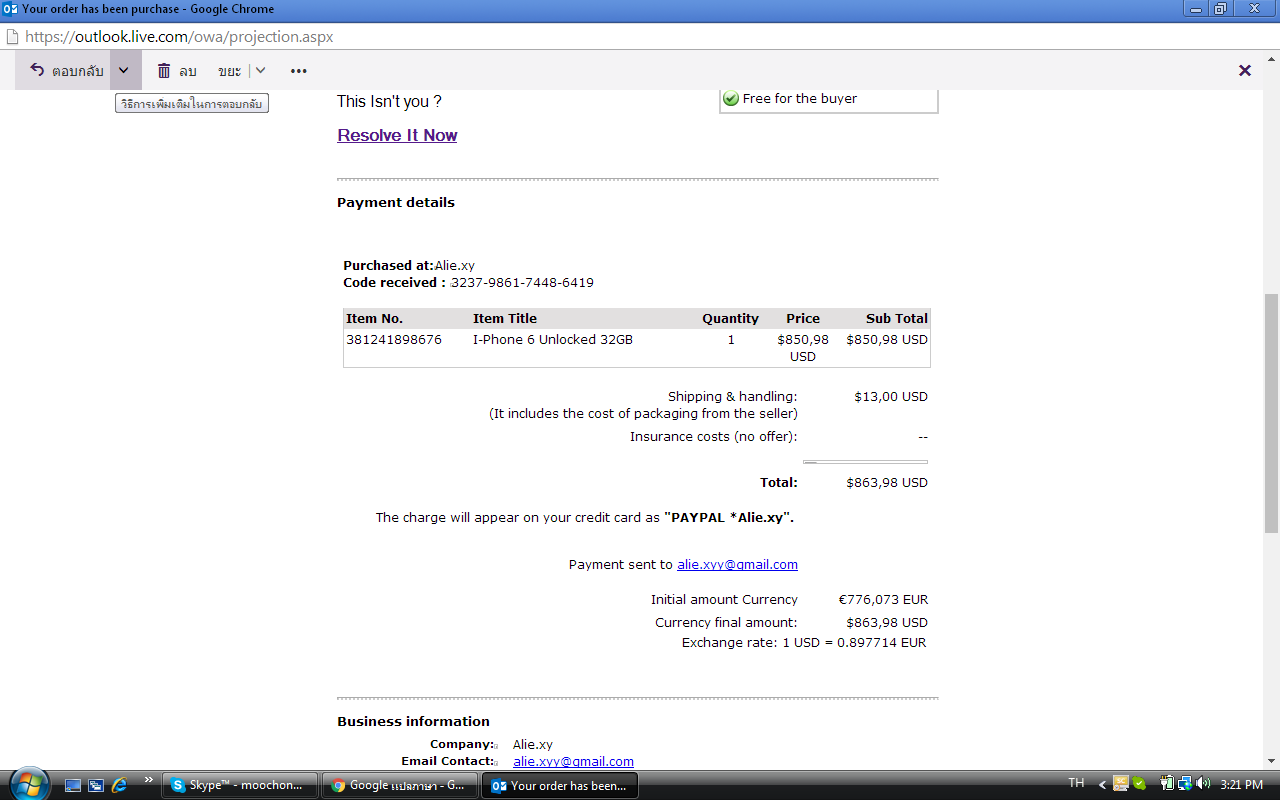Click the 'Sub Total' column header
Screen dimensions: 1280x800
(897, 319)
